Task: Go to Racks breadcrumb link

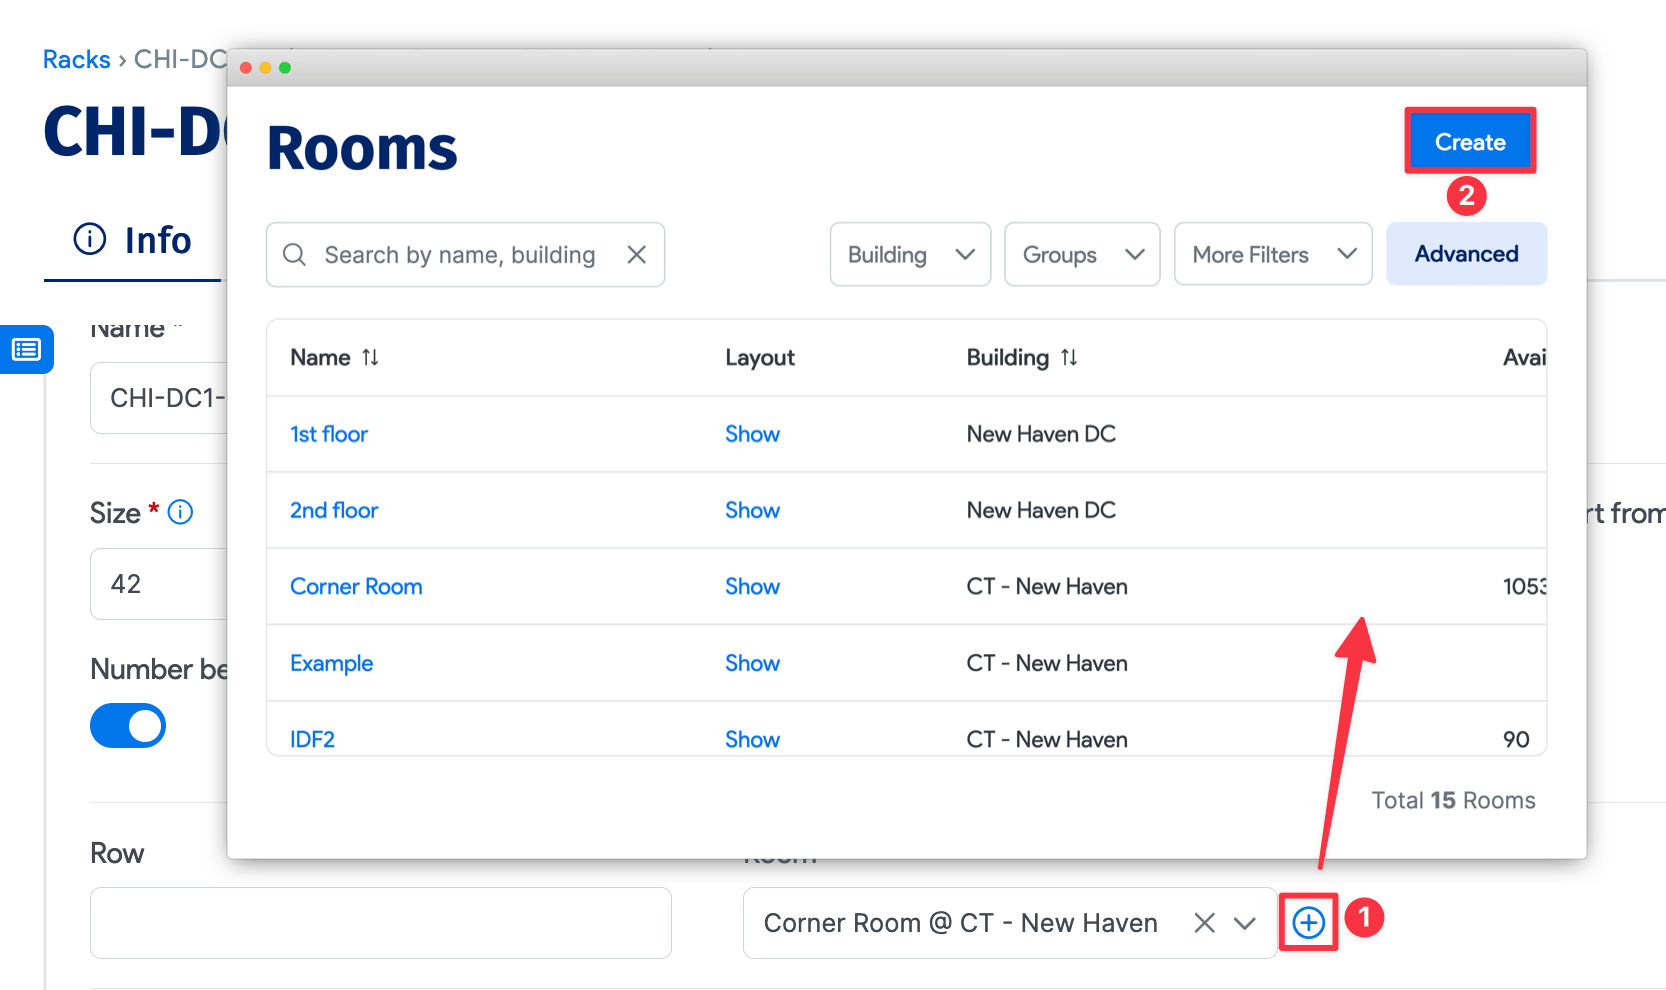Action: tap(76, 60)
